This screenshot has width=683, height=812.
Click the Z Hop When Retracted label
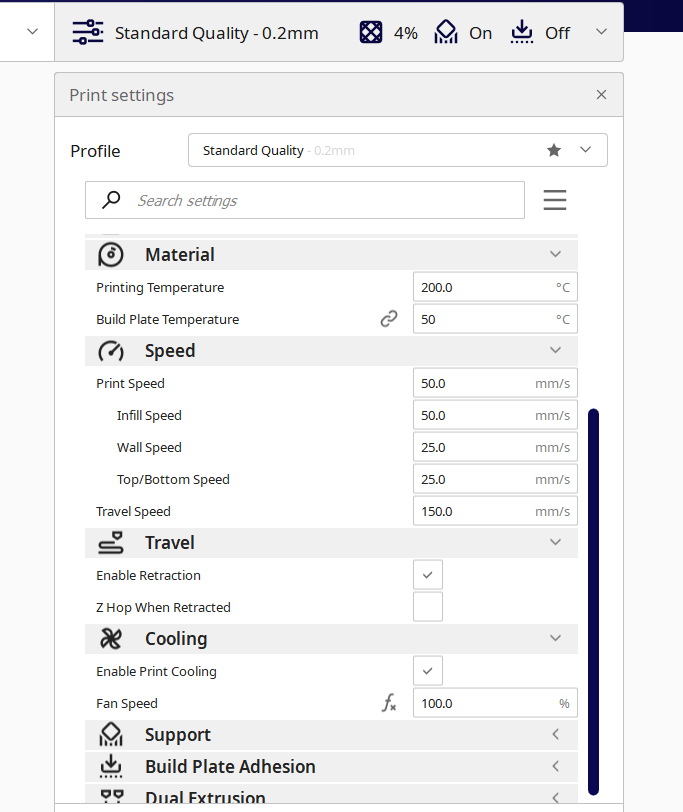click(x=163, y=607)
